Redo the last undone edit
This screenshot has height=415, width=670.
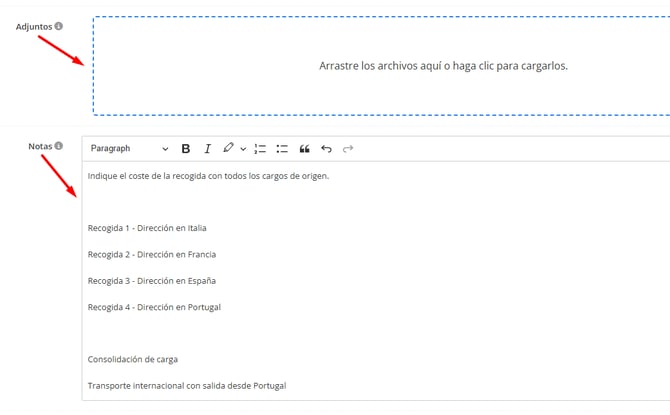348,149
